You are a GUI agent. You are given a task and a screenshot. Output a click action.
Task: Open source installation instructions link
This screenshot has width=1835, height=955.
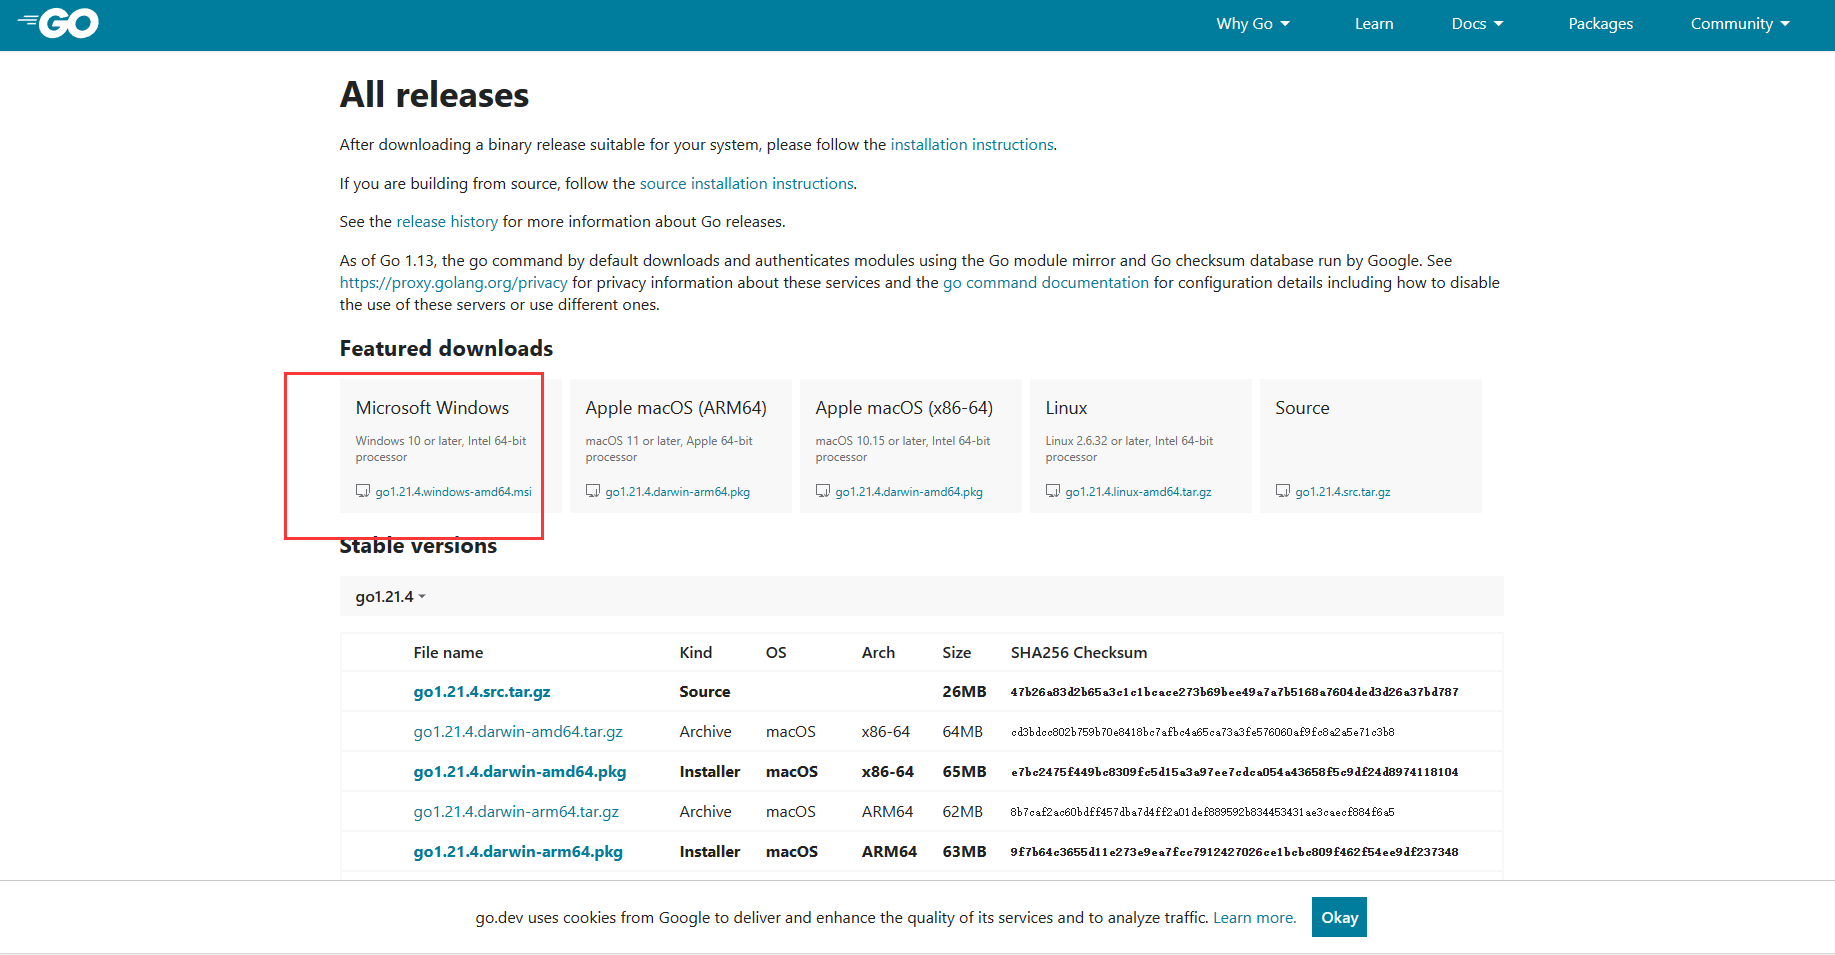click(747, 184)
